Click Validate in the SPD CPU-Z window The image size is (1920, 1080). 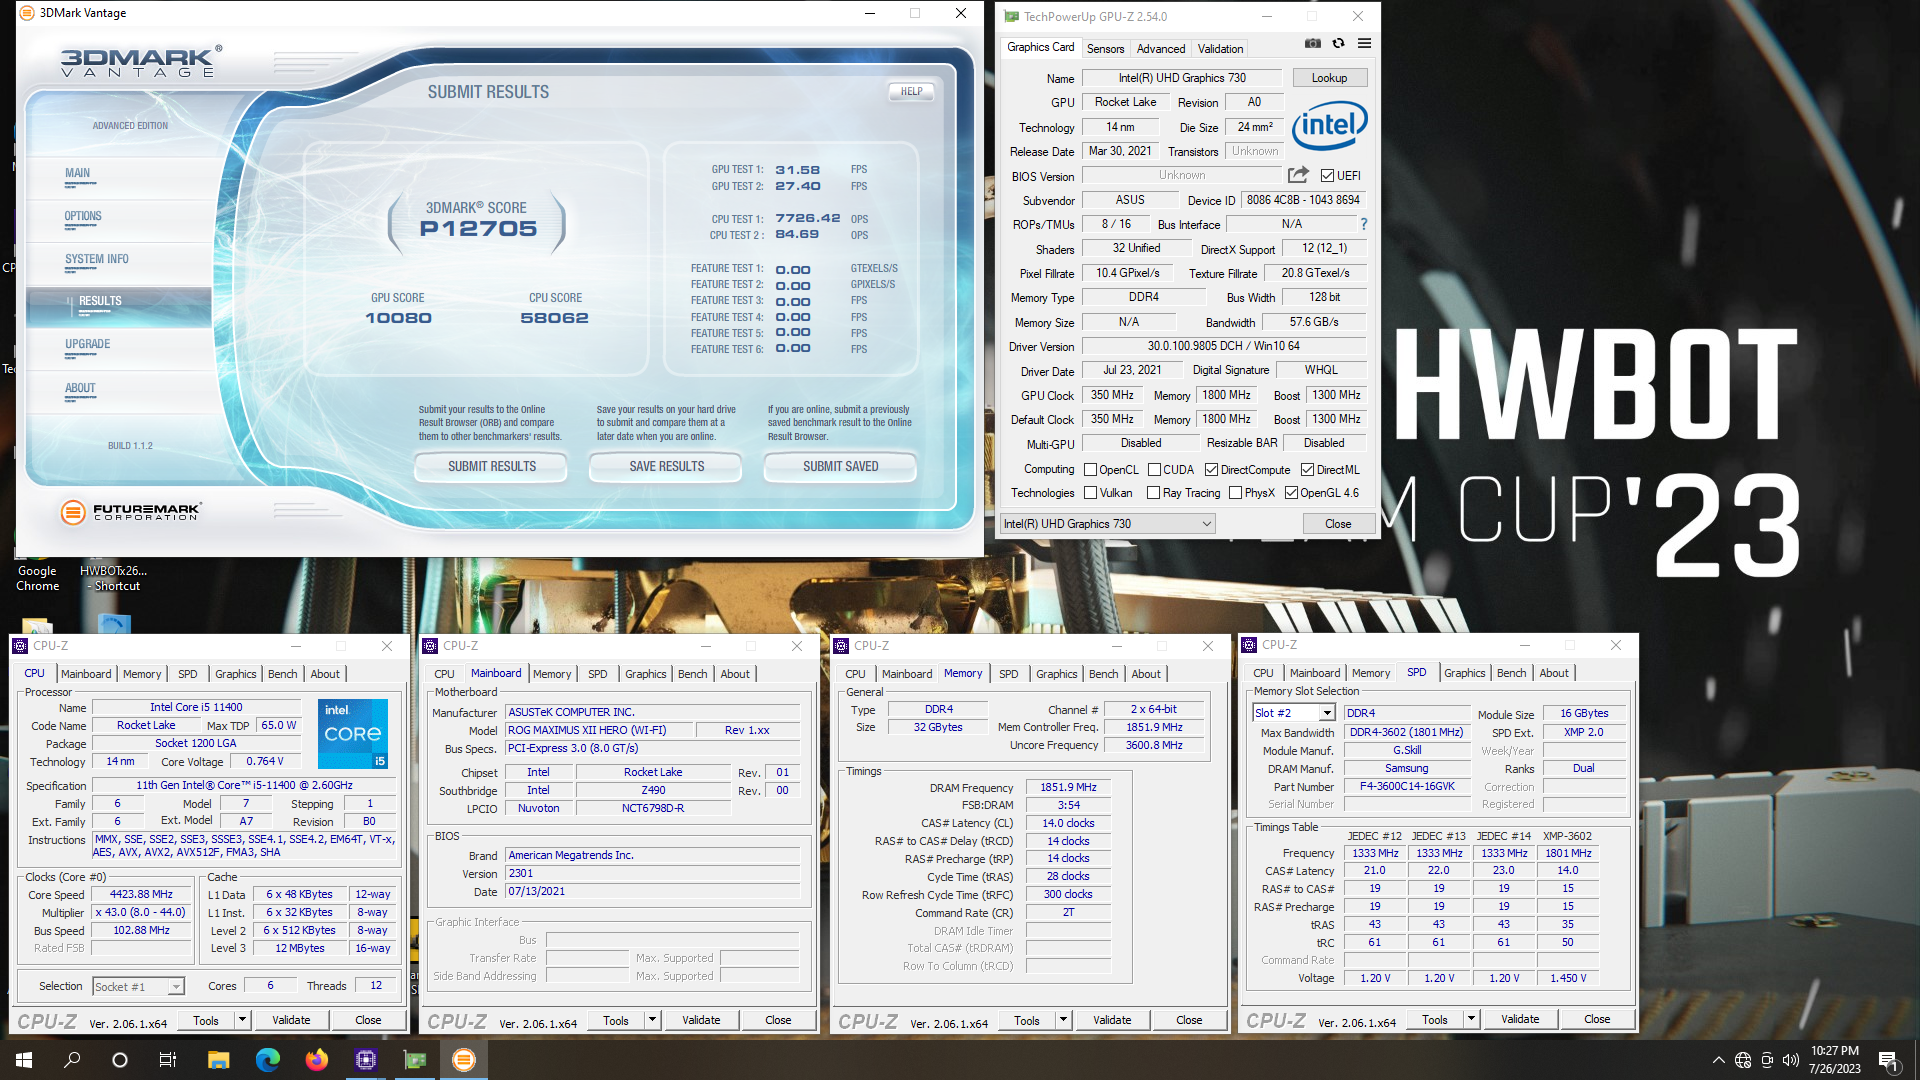tap(1520, 1019)
